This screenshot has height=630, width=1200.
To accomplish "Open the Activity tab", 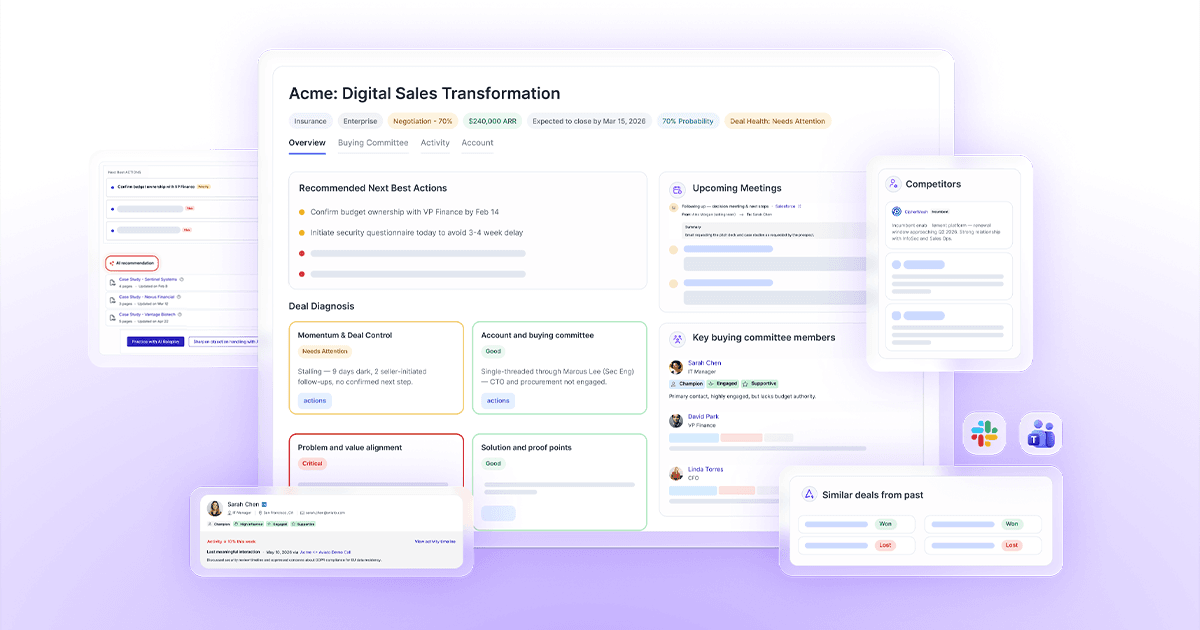I will (x=435, y=143).
